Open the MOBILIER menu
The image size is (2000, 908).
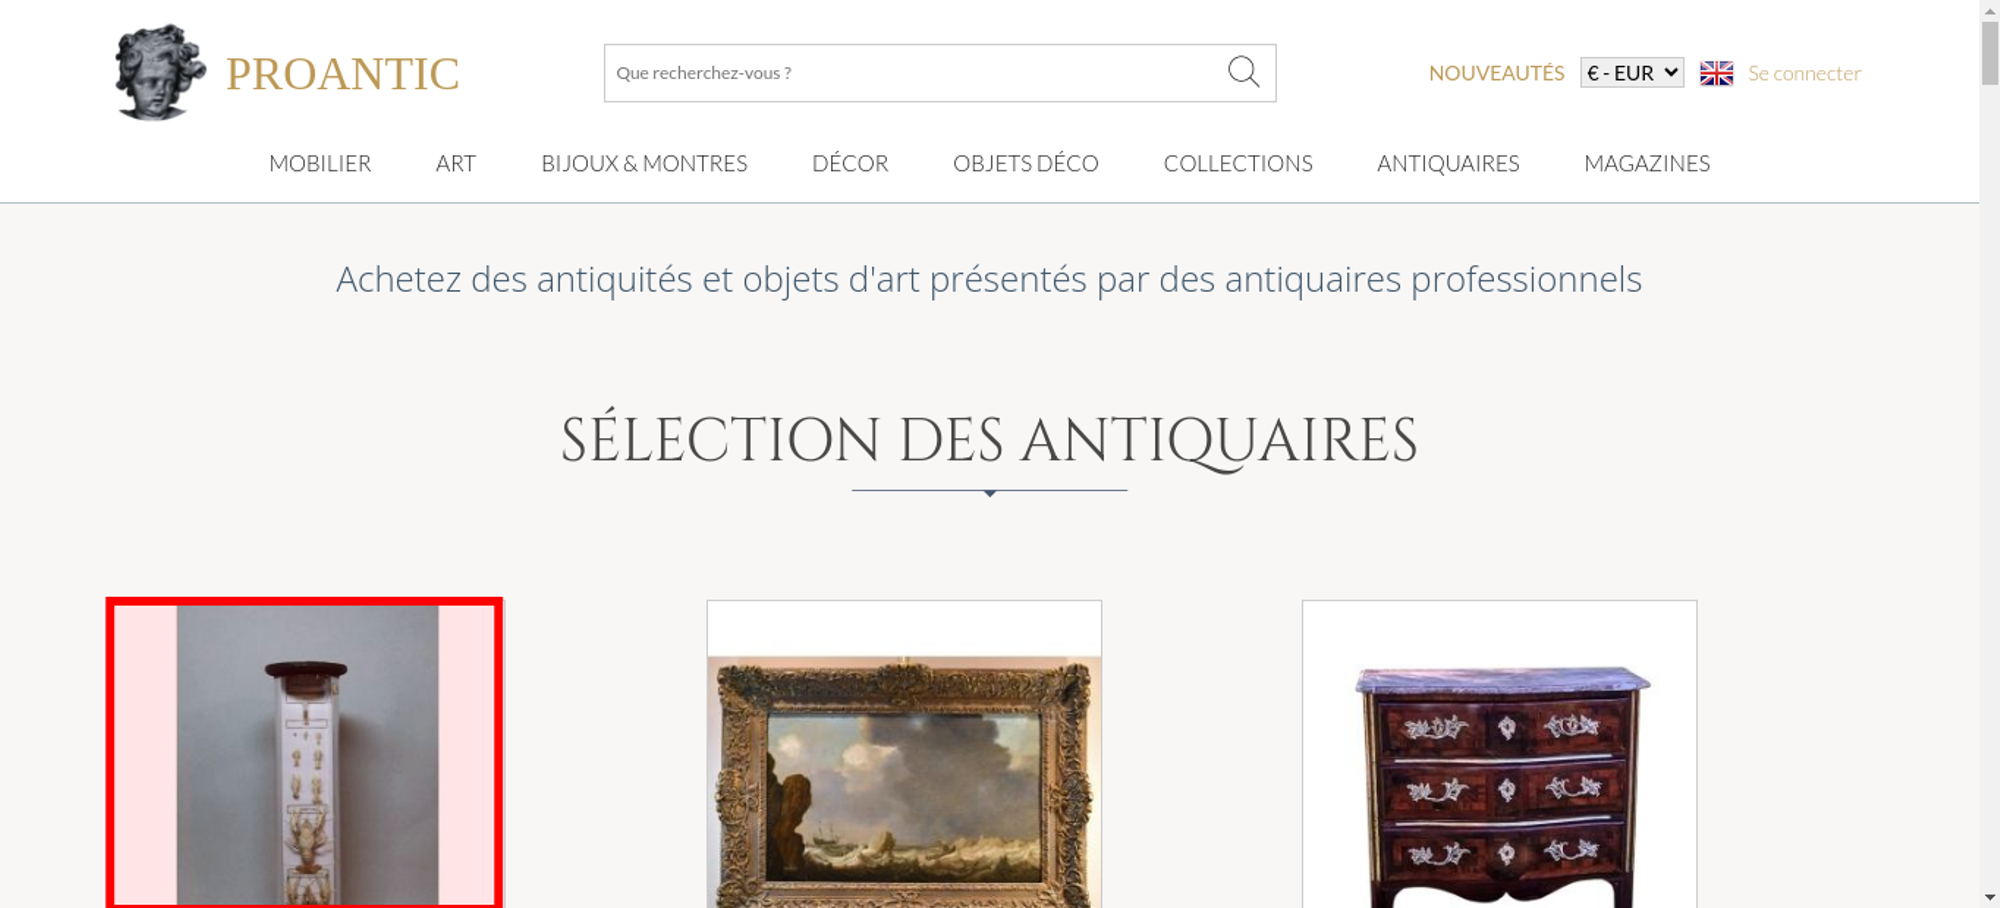pyautogui.click(x=320, y=163)
